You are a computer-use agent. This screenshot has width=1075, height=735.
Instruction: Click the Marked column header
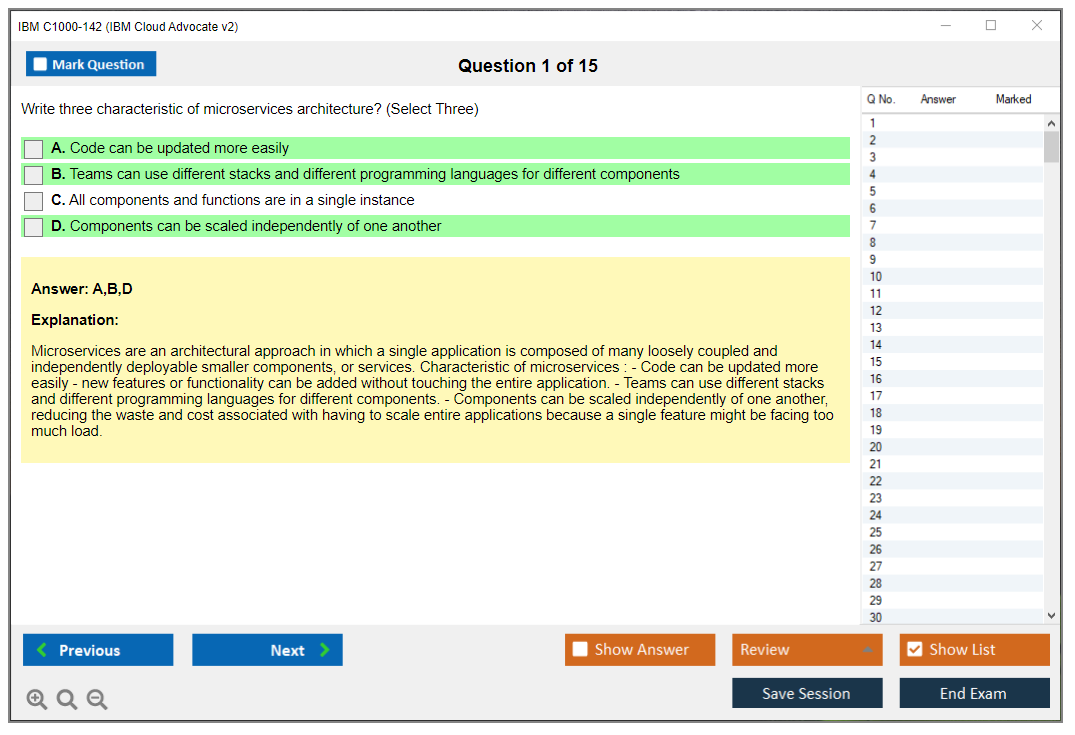click(x=1013, y=99)
